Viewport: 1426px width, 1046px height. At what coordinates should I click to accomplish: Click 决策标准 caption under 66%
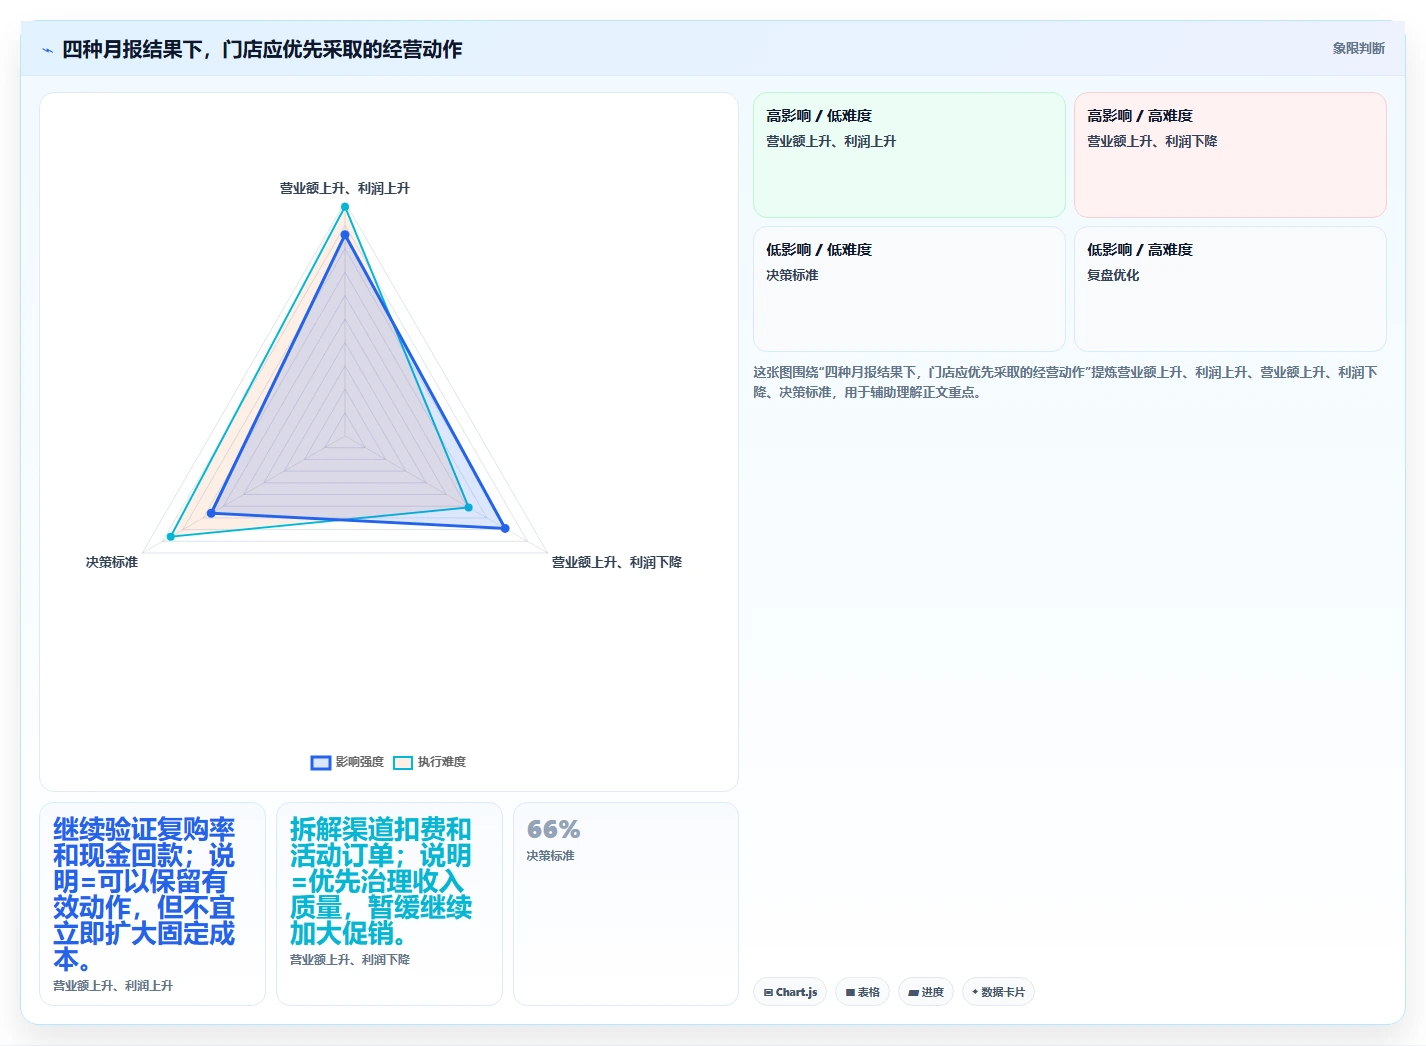coord(550,856)
